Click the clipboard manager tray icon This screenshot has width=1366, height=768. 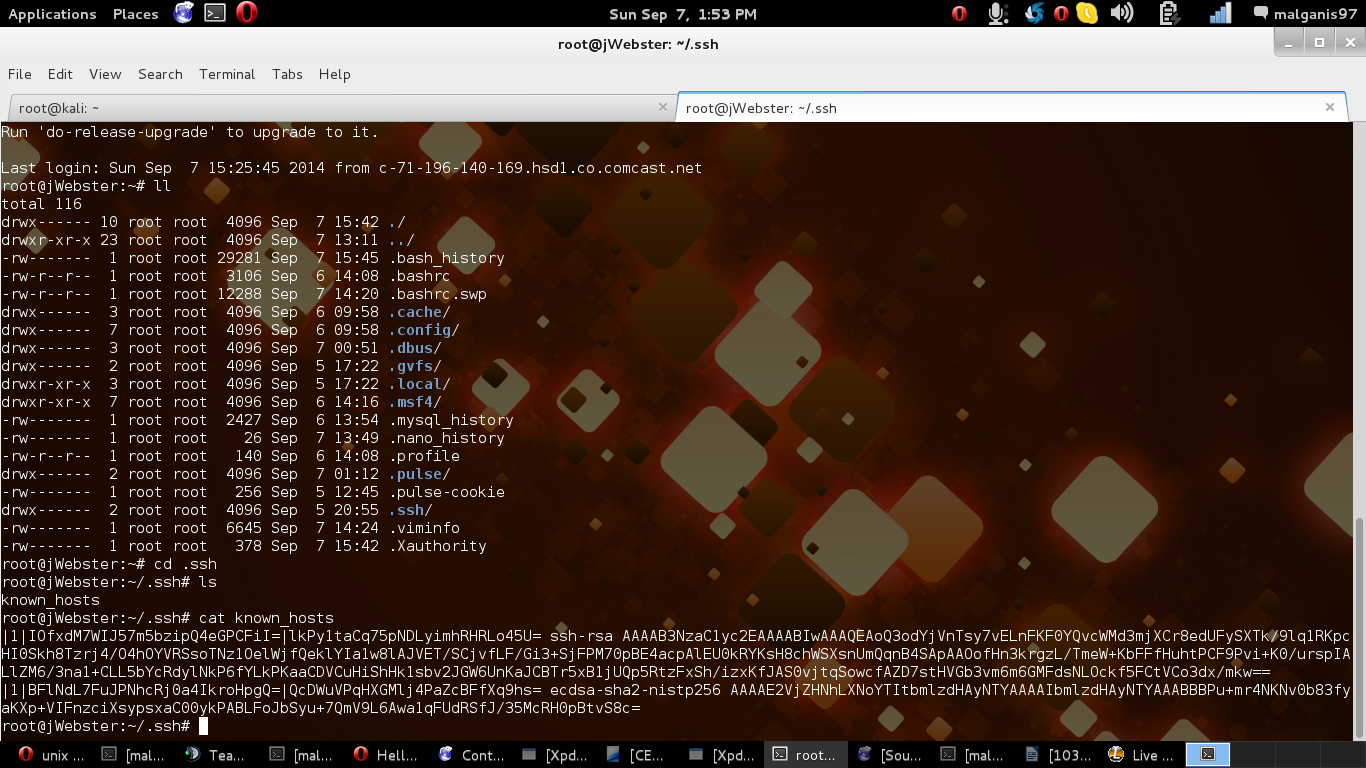click(1168, 13)
